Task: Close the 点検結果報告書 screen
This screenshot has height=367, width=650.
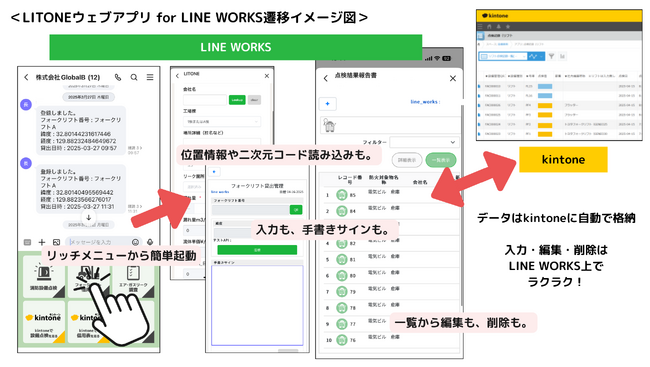Action: coord(453,78)
